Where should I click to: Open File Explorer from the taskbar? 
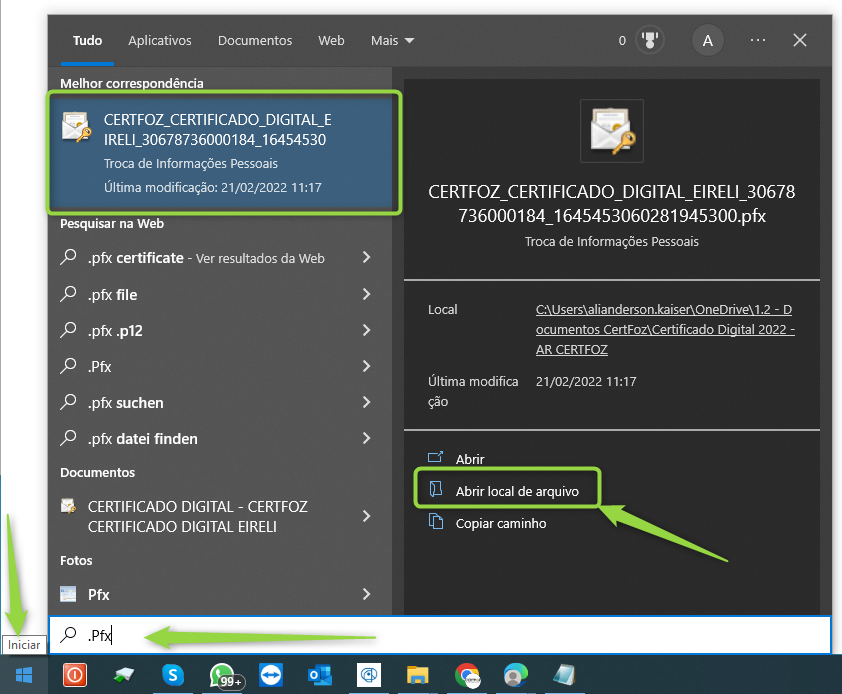(x=417, y=675)
